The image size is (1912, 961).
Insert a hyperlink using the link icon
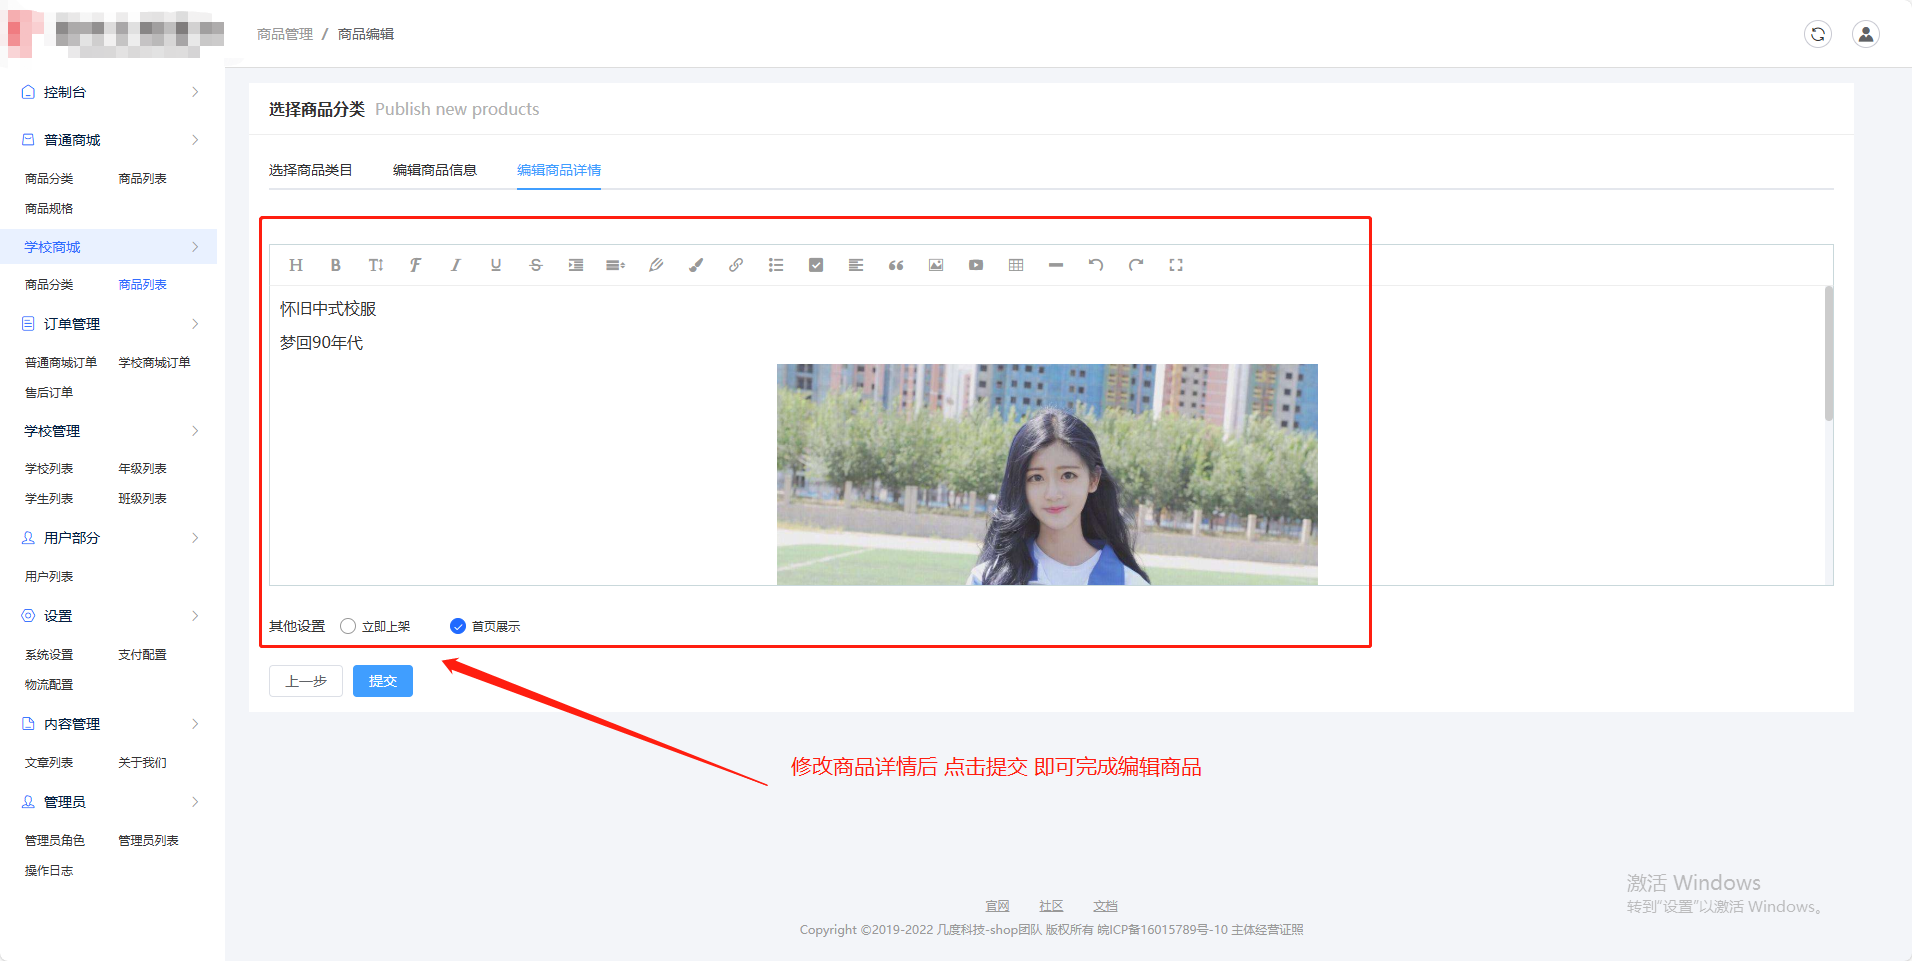pyautogui.click(x=736, y=264)
